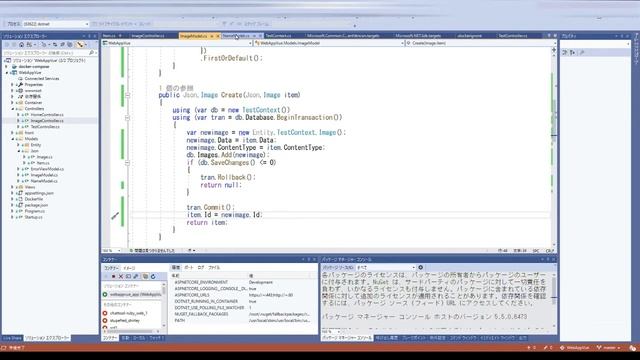The height and width of the screenshot is (360, 640).
Task: Open the WebAppVue project navigation dropdown
Action: coord(250,43)
